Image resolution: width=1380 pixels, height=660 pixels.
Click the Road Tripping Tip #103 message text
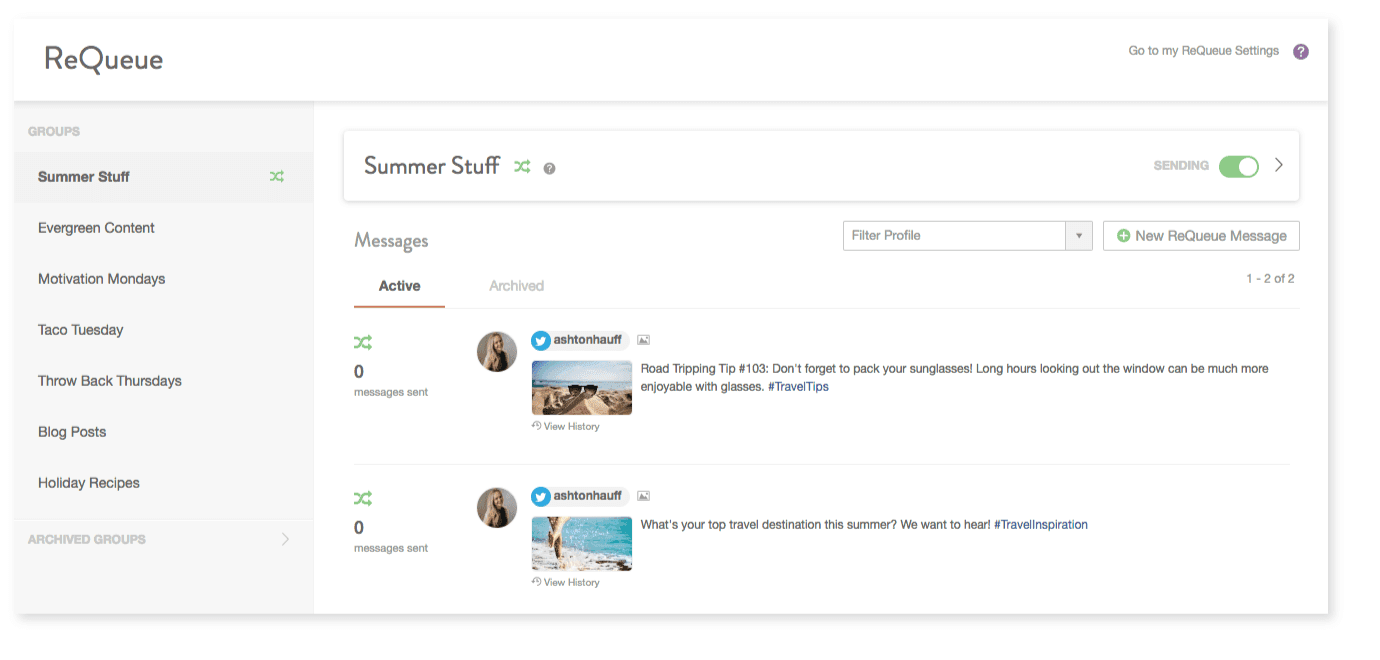pos(954,377)
